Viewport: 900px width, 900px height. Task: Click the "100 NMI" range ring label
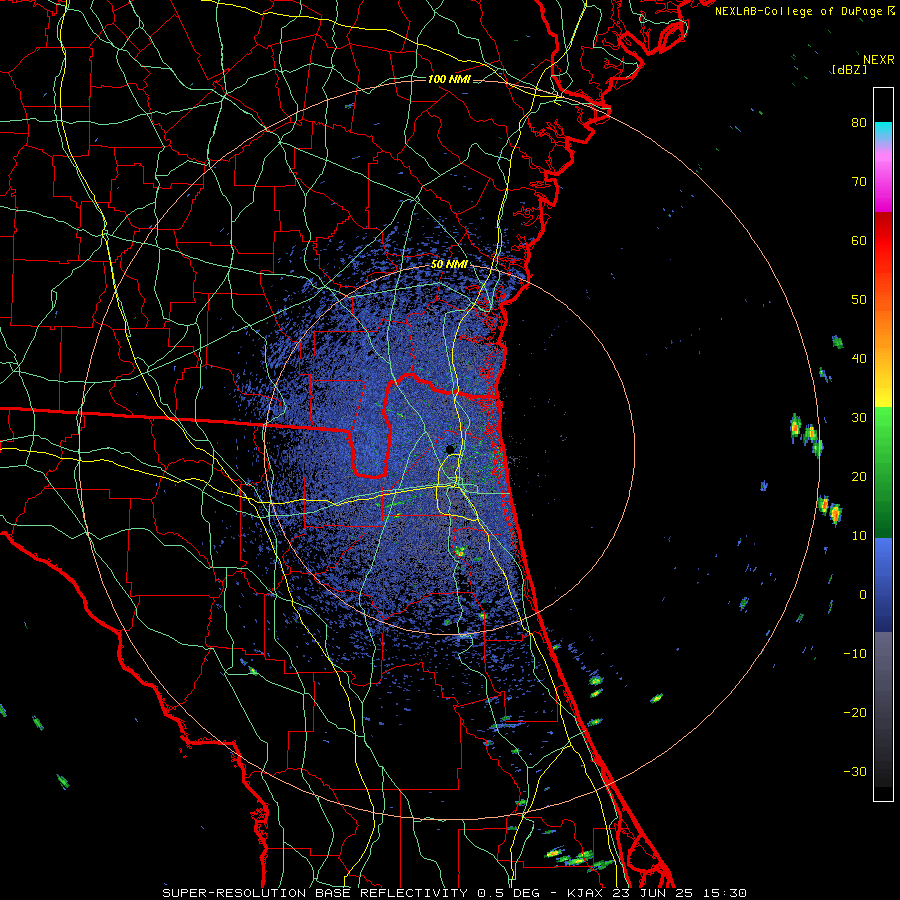(x=449, y=79)
